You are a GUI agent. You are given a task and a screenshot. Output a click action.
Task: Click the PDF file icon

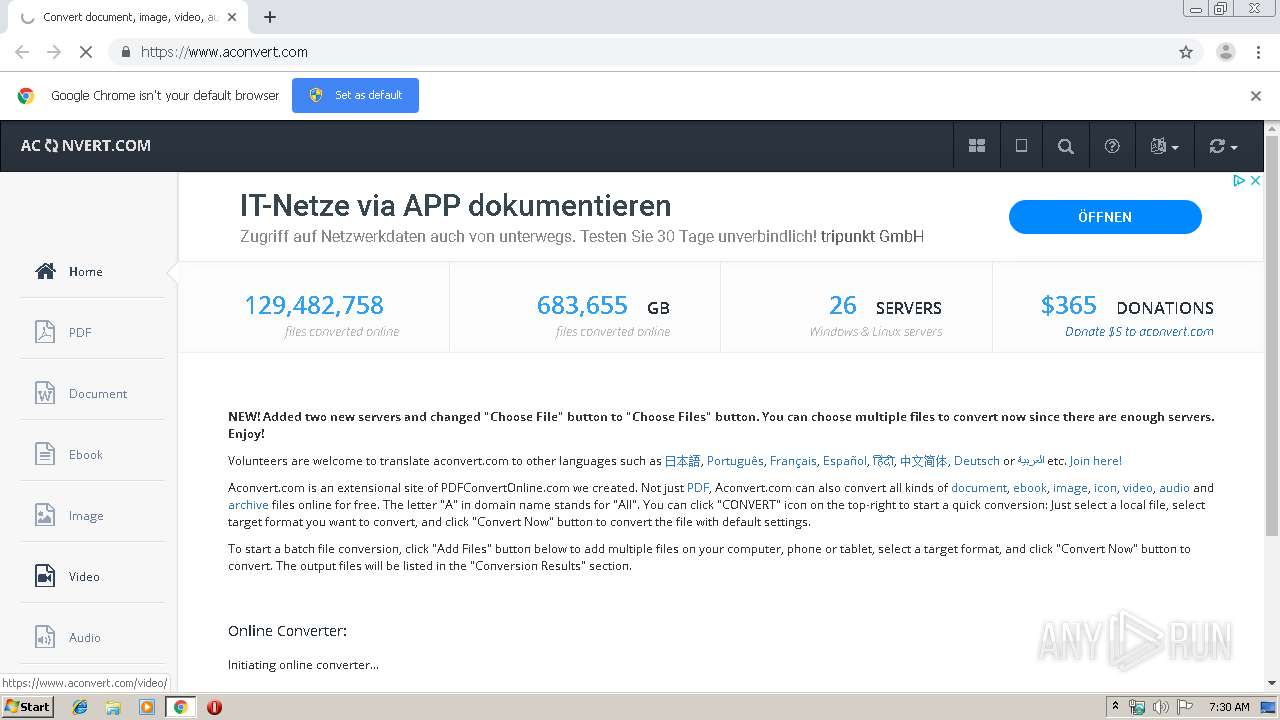(x=45, y=331)
